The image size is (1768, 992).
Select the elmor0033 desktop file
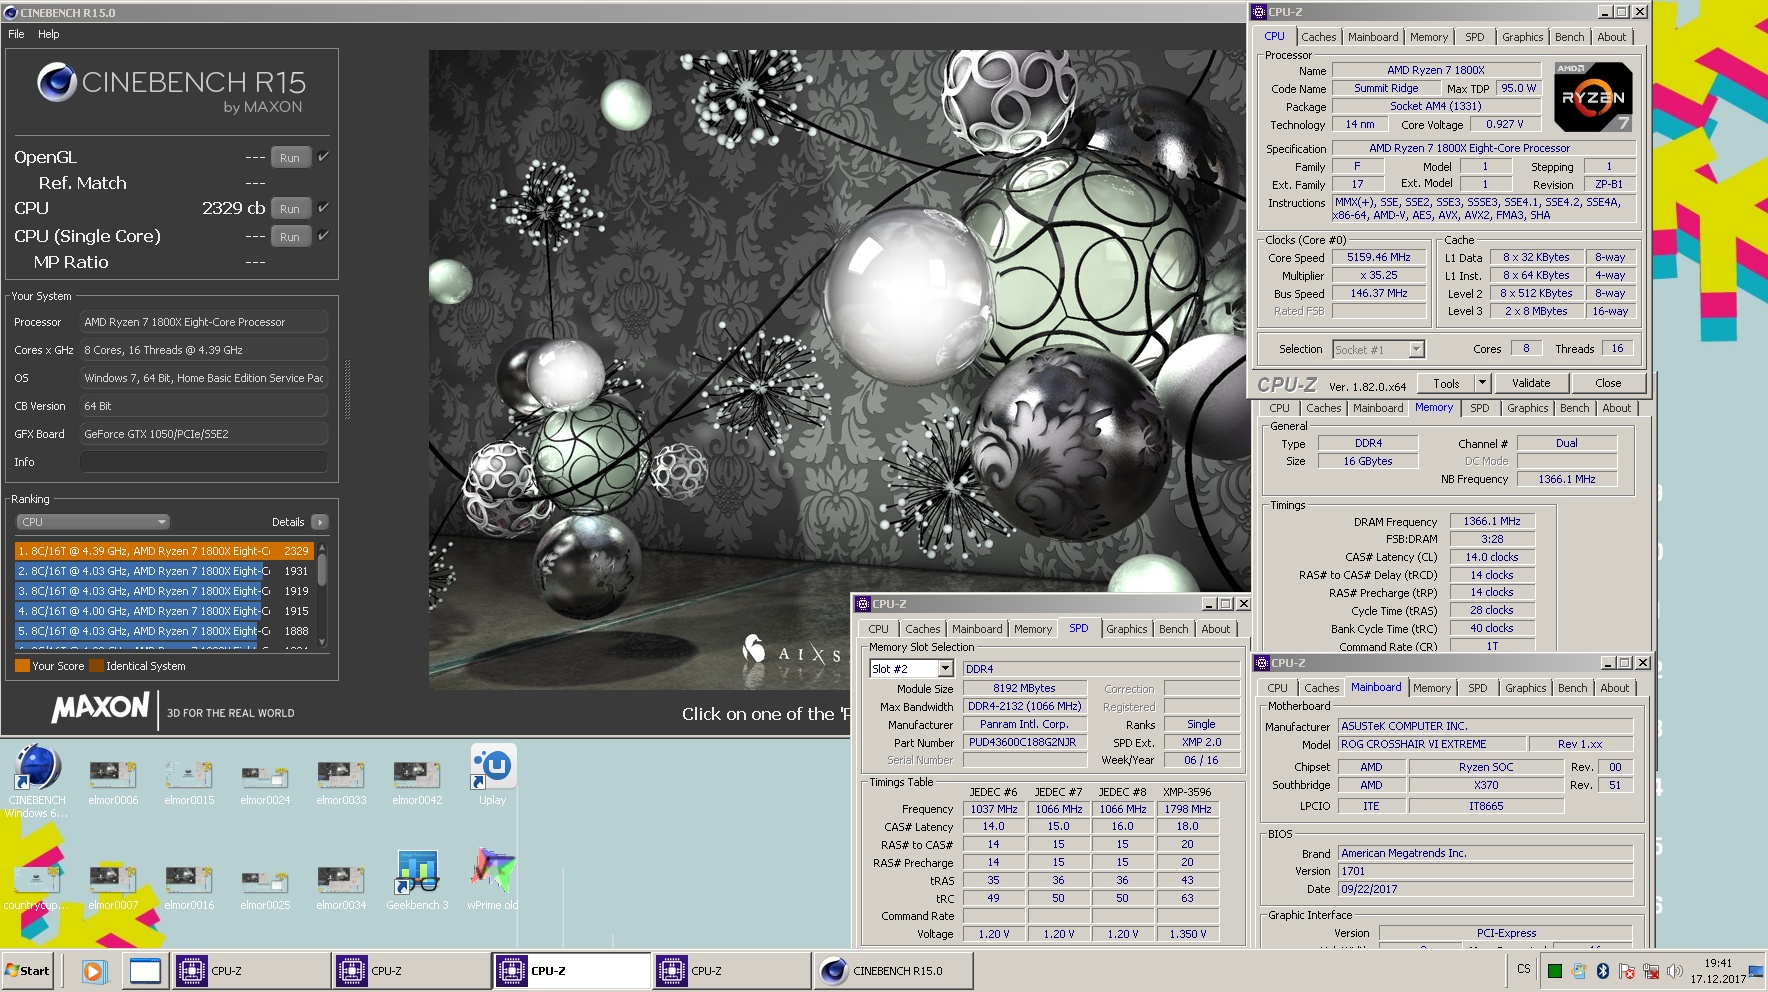click(341, 782)
